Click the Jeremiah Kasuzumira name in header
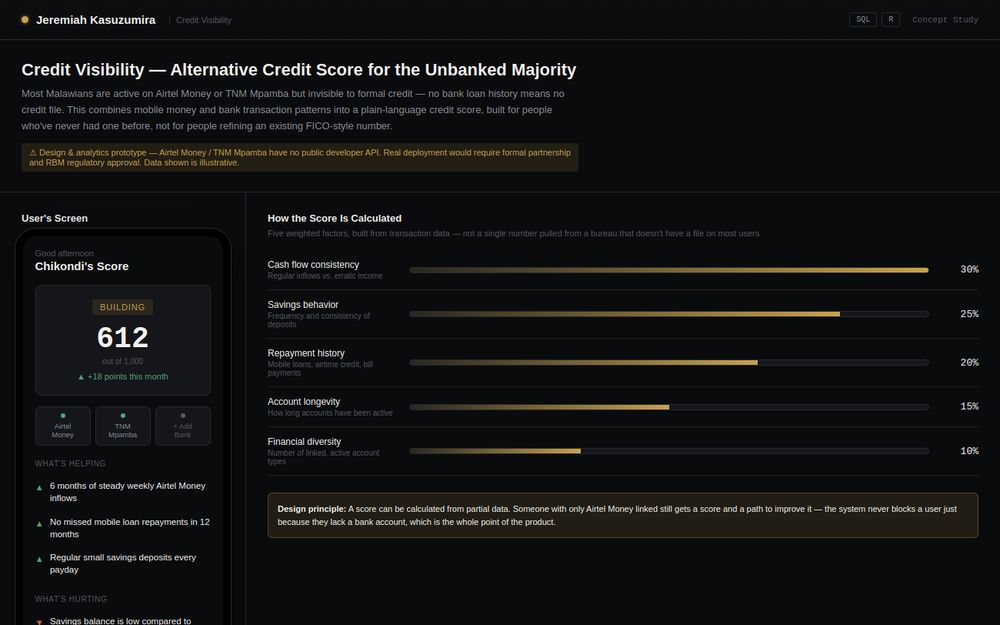 [96, 20]
